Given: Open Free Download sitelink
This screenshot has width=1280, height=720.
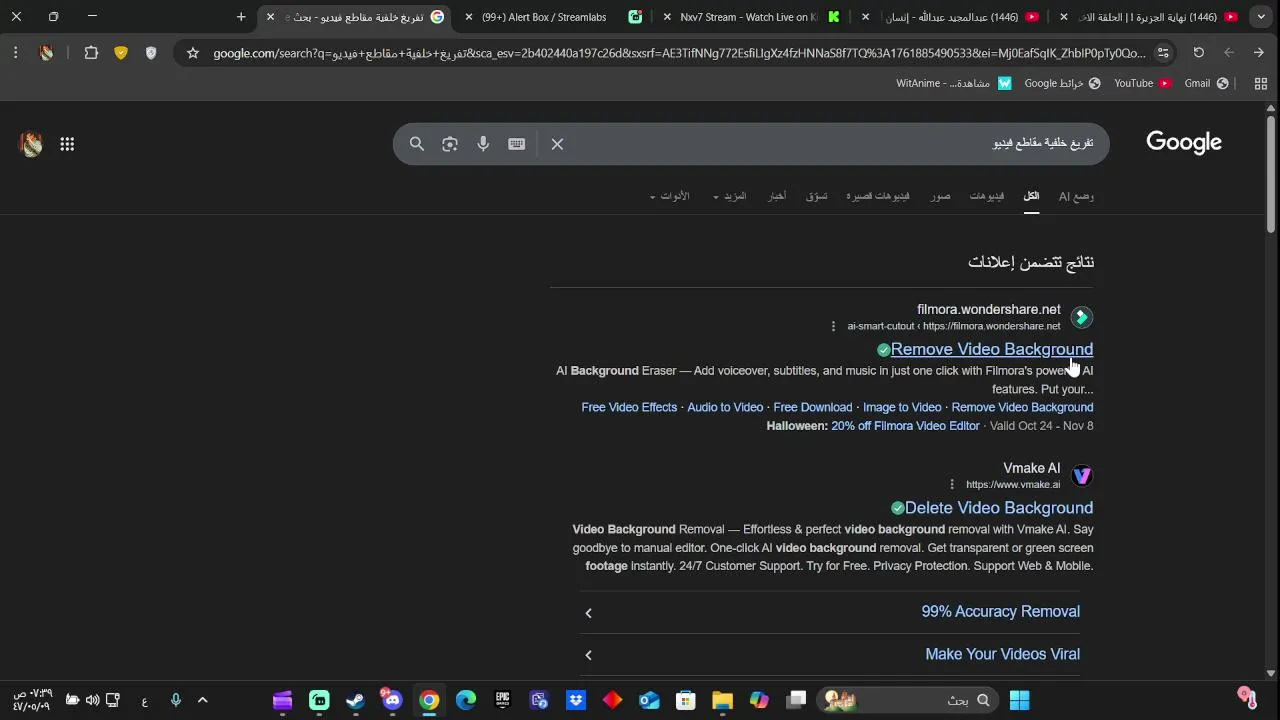Looking at the screenshot, I should click(x=813, y=407).
